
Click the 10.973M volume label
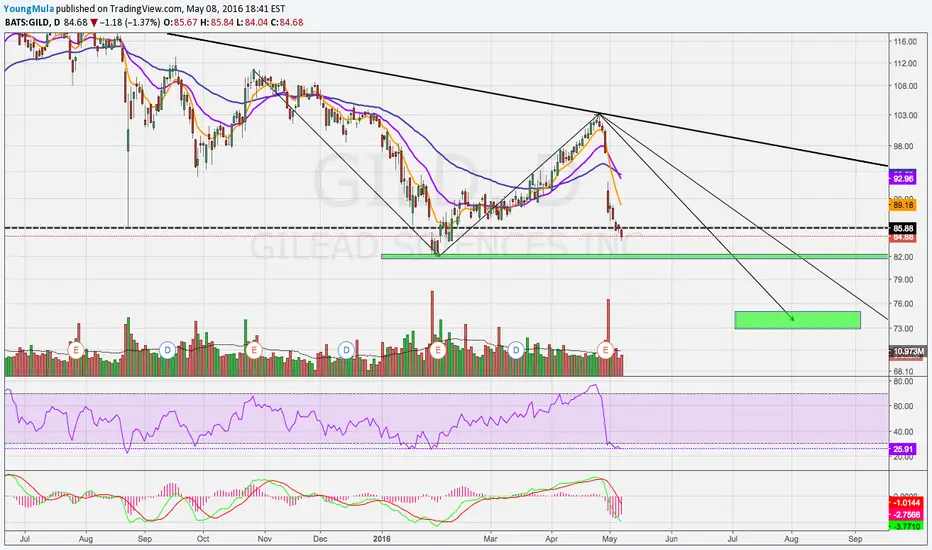(906, 351)
